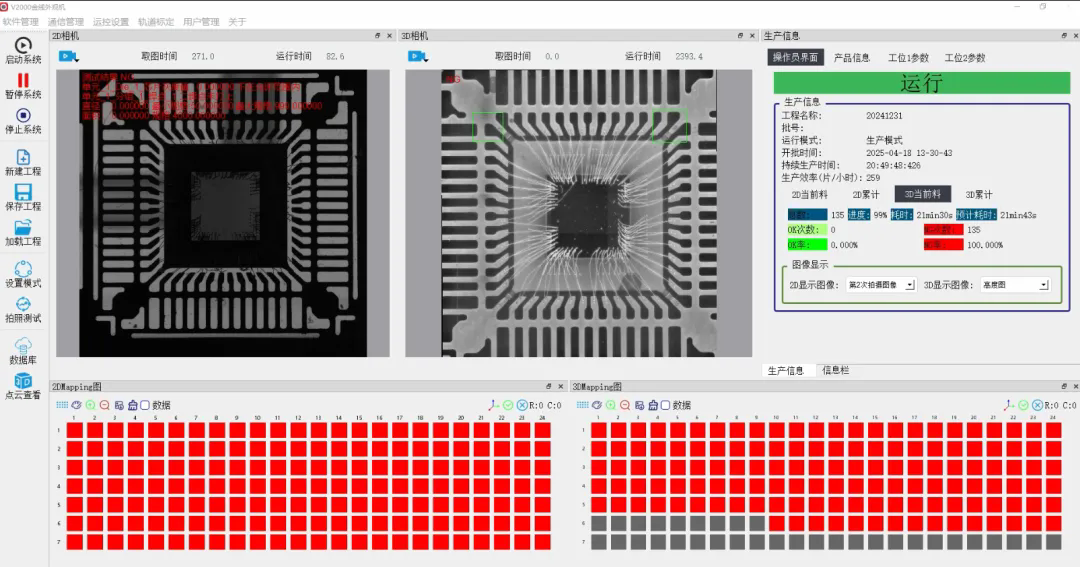Screen dimensions: 1080x567
Task: Create a new project via 新建工程
Action: coord(23,158)
